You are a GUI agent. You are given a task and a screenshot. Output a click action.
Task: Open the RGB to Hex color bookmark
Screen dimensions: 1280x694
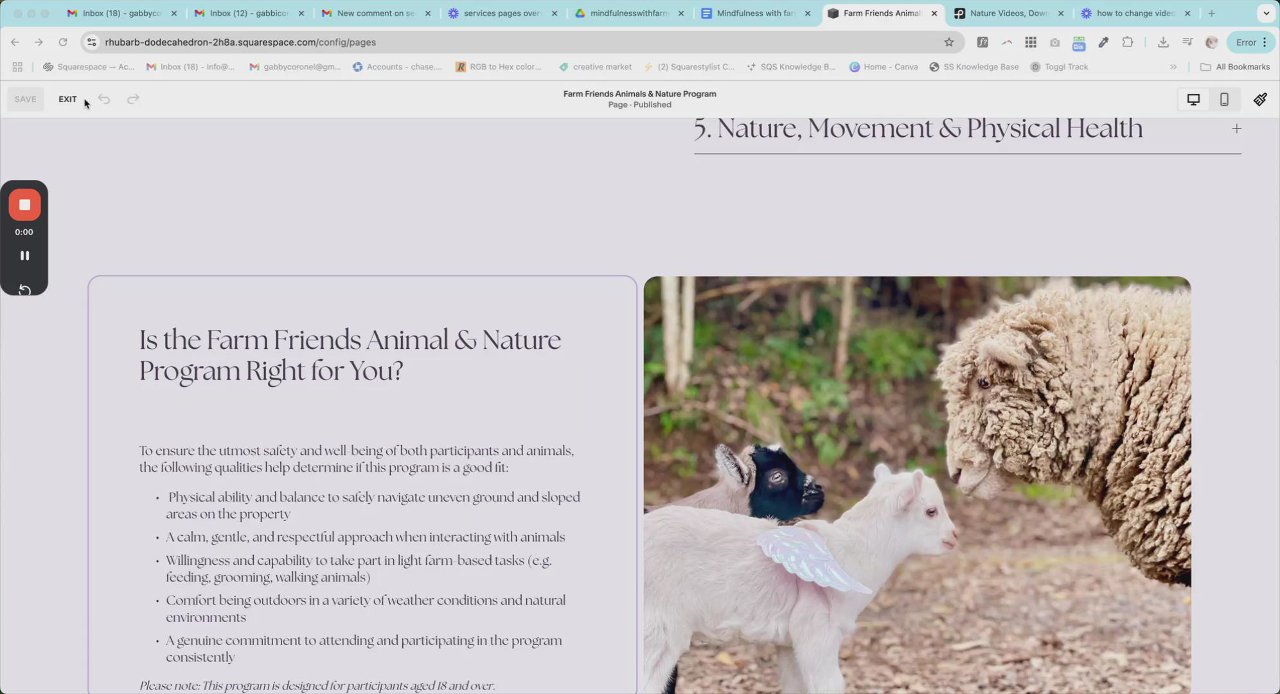pos(498,67)
